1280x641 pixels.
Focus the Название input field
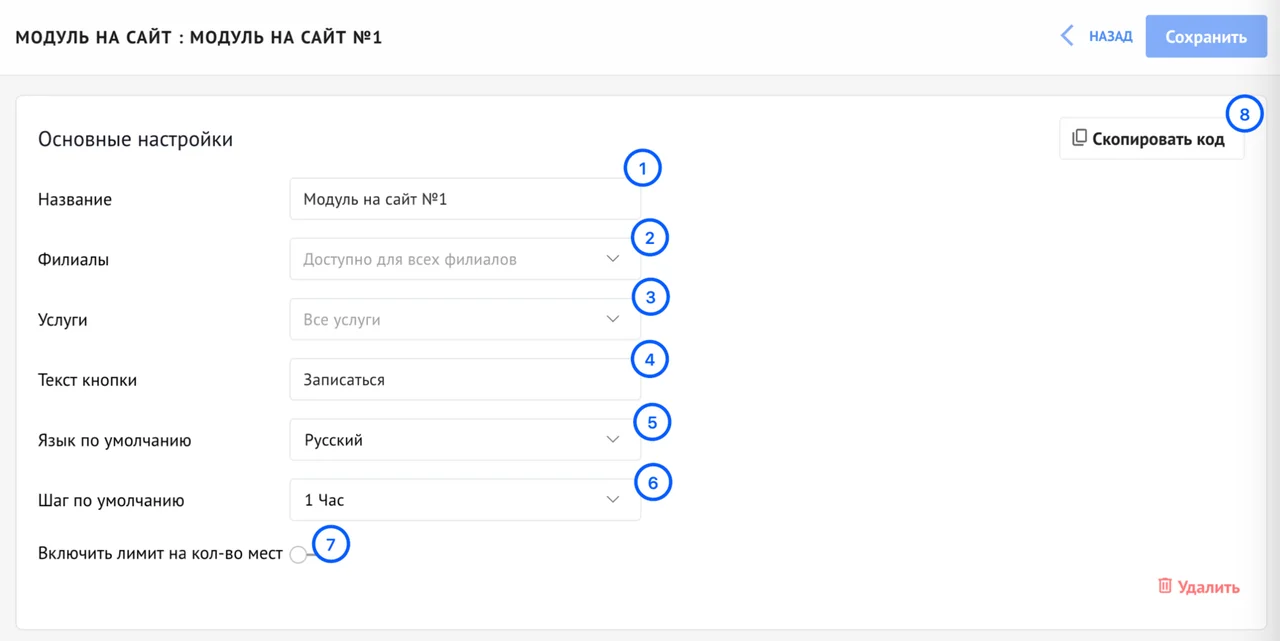tap(464, 199)
